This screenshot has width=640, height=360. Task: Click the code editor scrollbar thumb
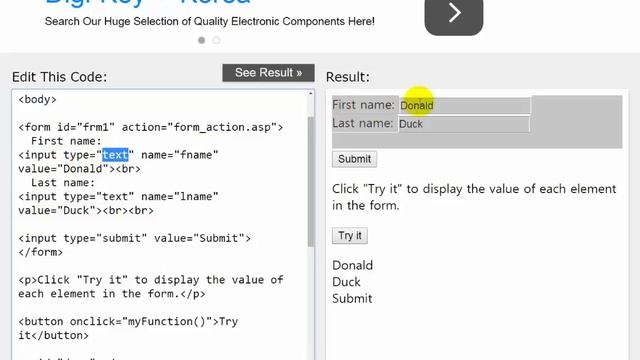(x=311, y=182)
